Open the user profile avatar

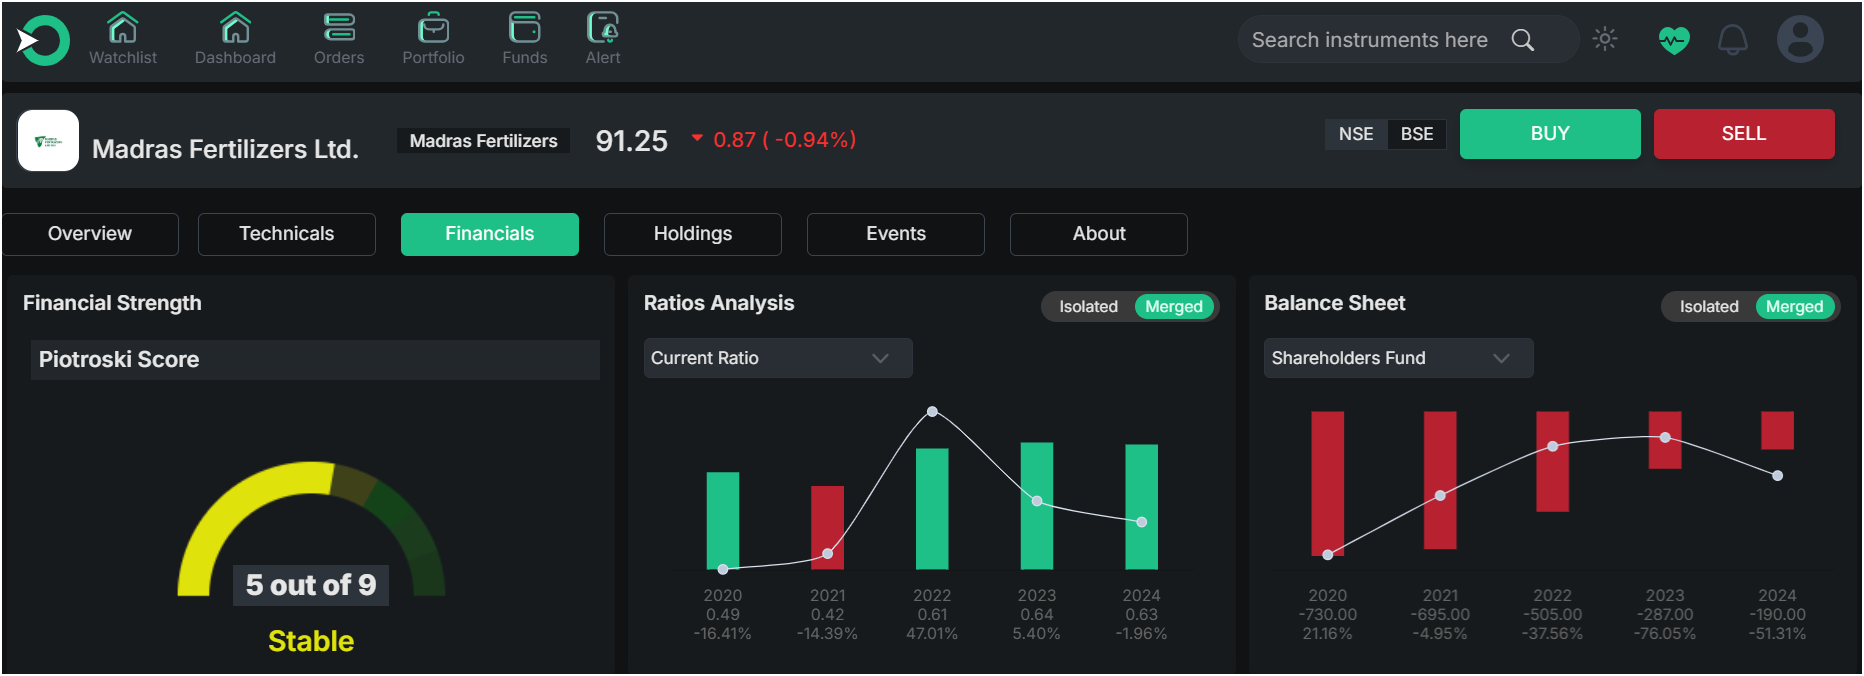1800,40
